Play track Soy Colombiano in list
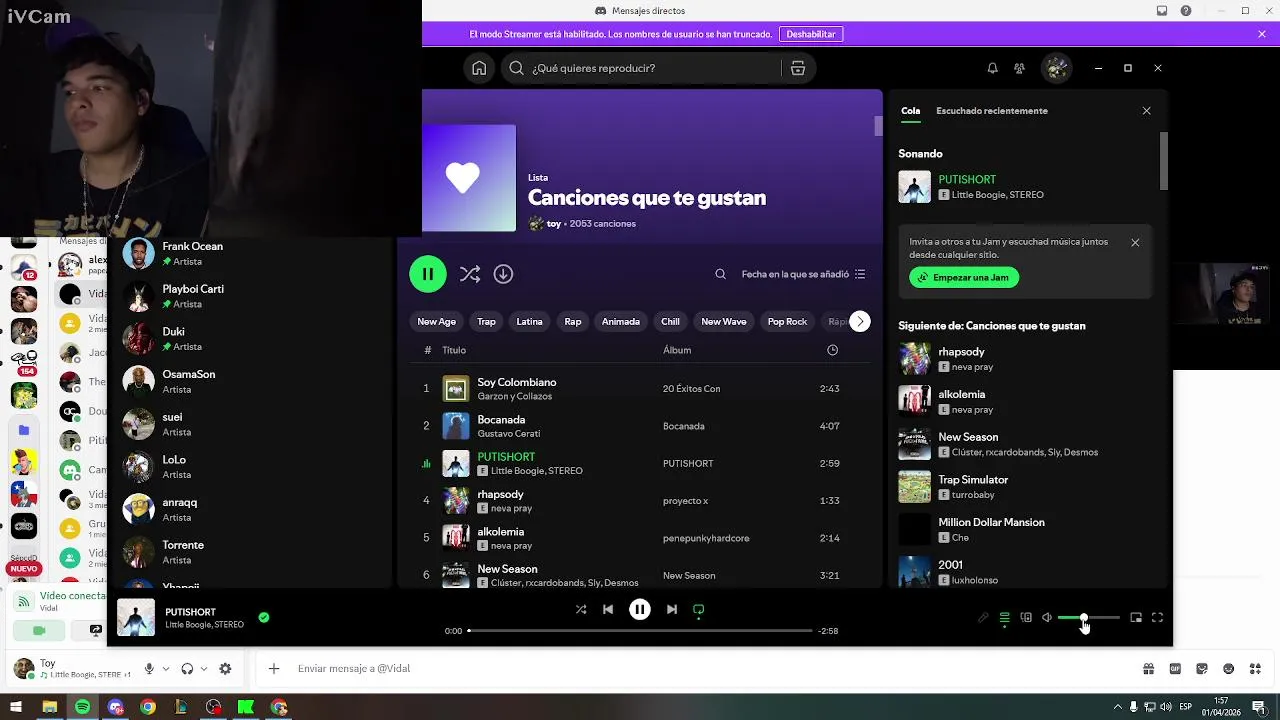This screenshot has width=1280, height=720. (x=640, y=388)
